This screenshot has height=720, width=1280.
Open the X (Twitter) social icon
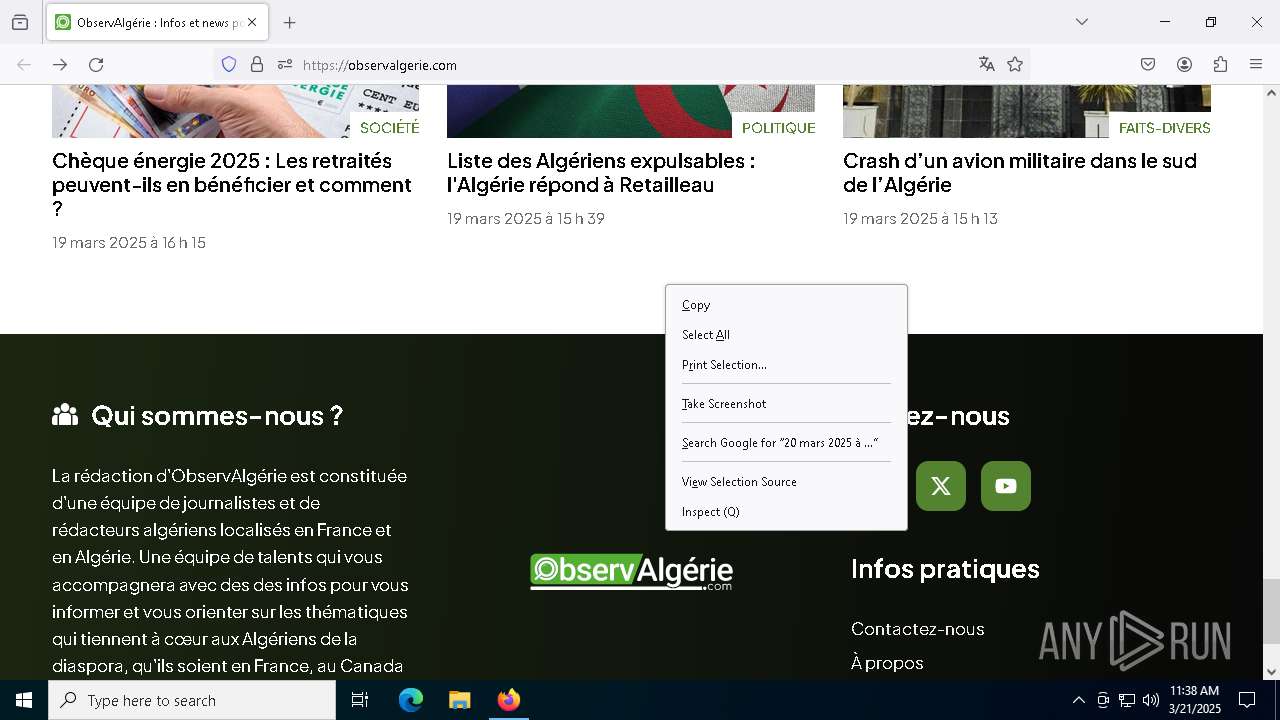(941, 486)
